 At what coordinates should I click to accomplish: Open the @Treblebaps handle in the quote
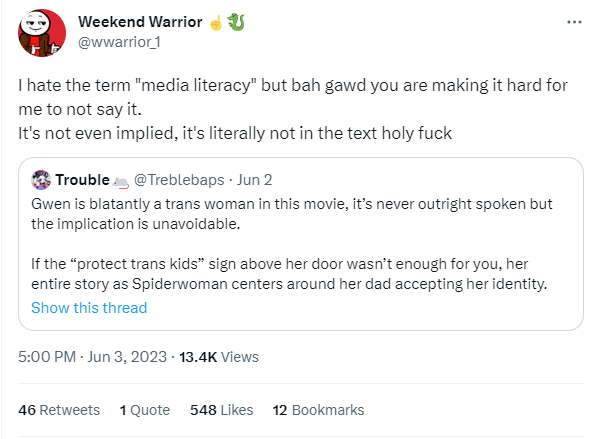(x=179, y=180)
